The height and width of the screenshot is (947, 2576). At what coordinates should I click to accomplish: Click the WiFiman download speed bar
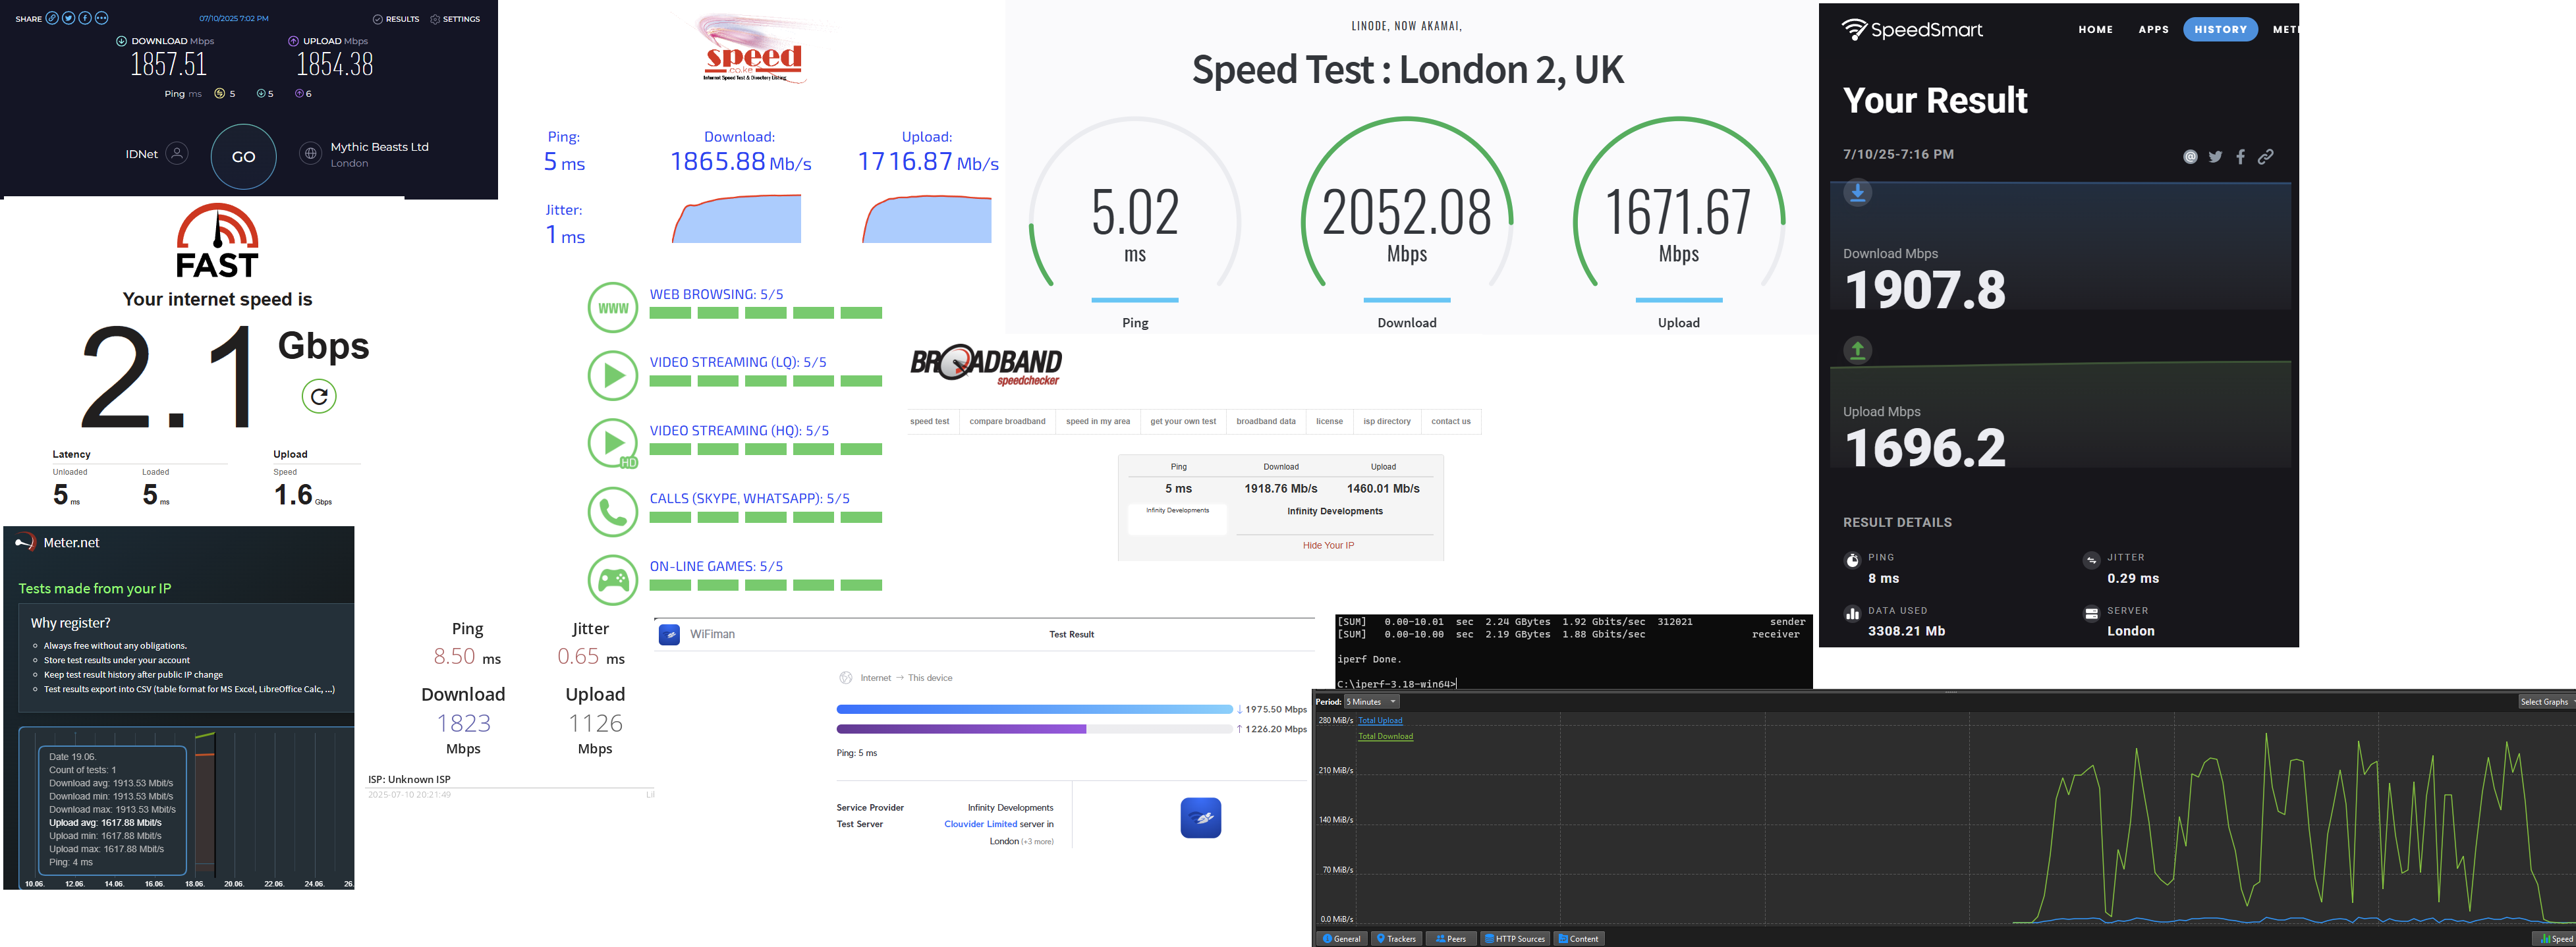click(1035, 709)
